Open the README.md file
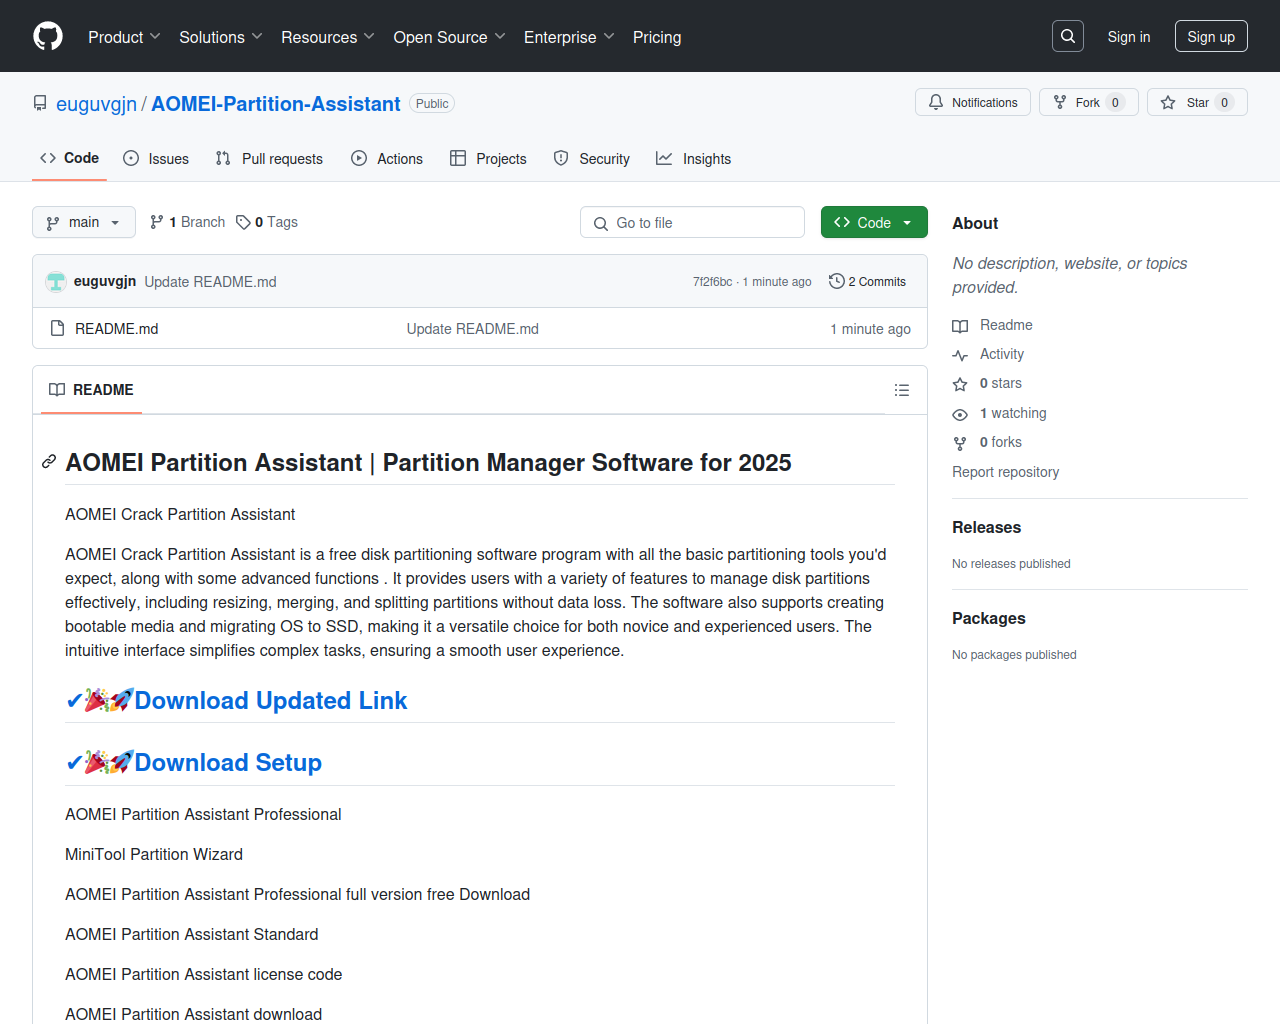 pyautogui.click(x=117, y=328)
